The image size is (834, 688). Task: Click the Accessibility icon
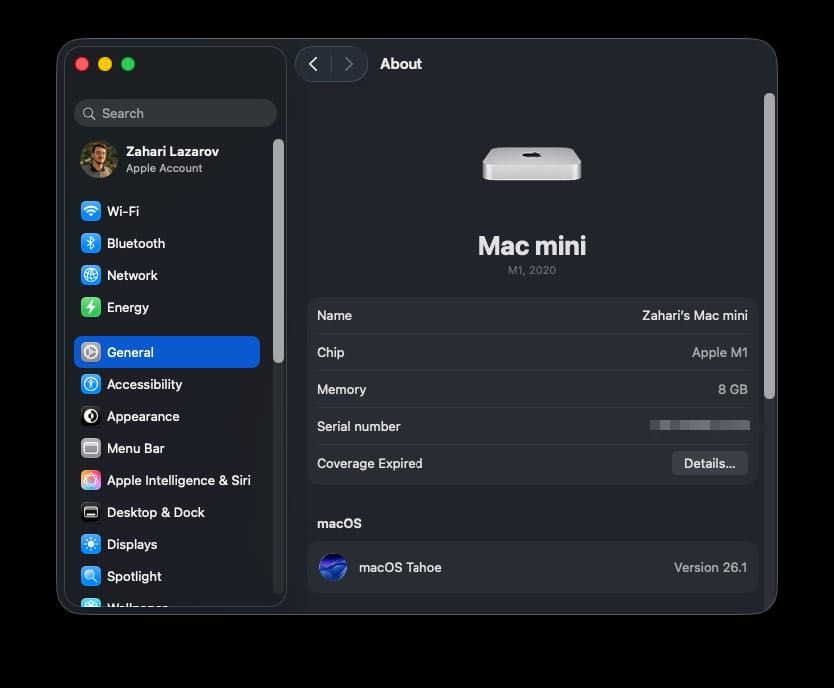[91, 384]
